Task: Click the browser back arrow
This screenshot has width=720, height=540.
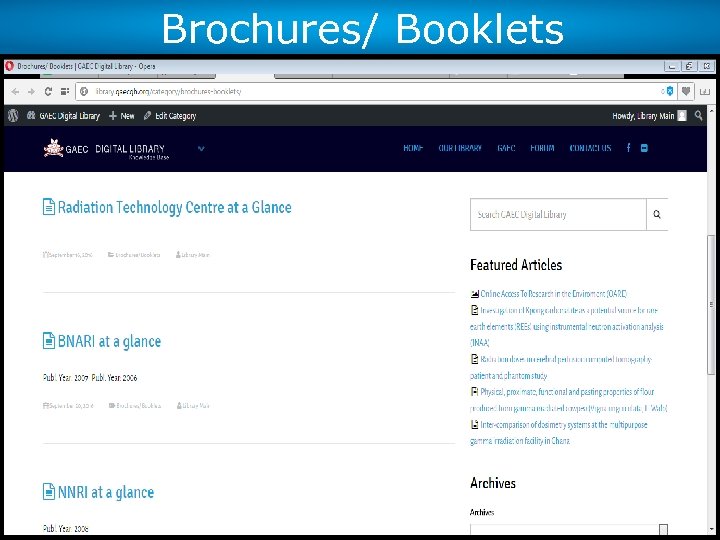Action: click(15, 91)
